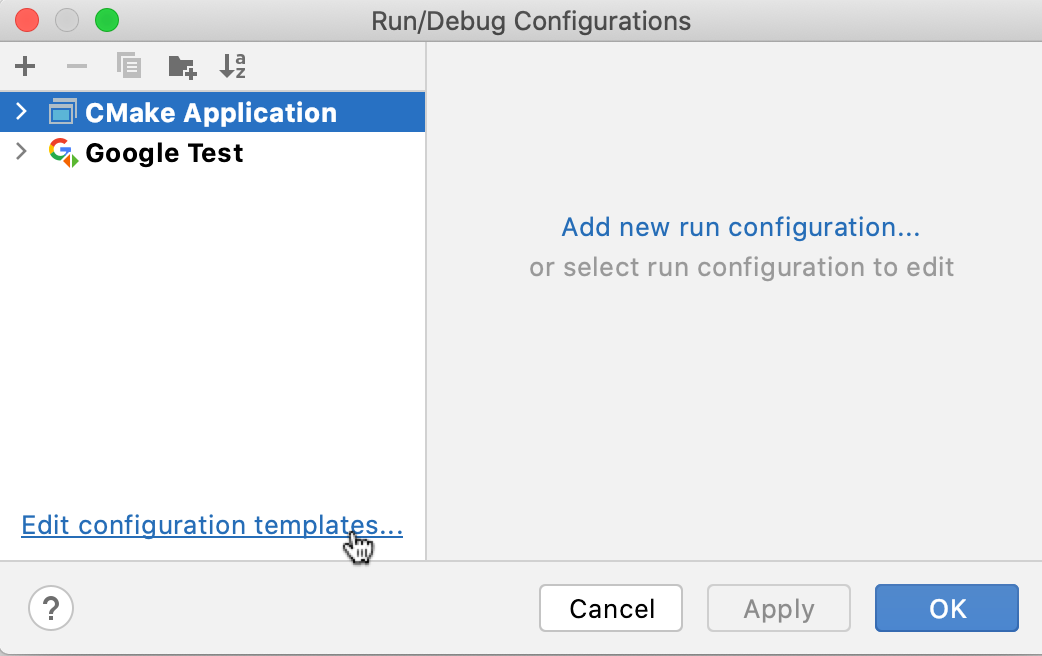Open the help button with question mark
The width and height of the screenshot is (1042, 656).
coord(51,608)
